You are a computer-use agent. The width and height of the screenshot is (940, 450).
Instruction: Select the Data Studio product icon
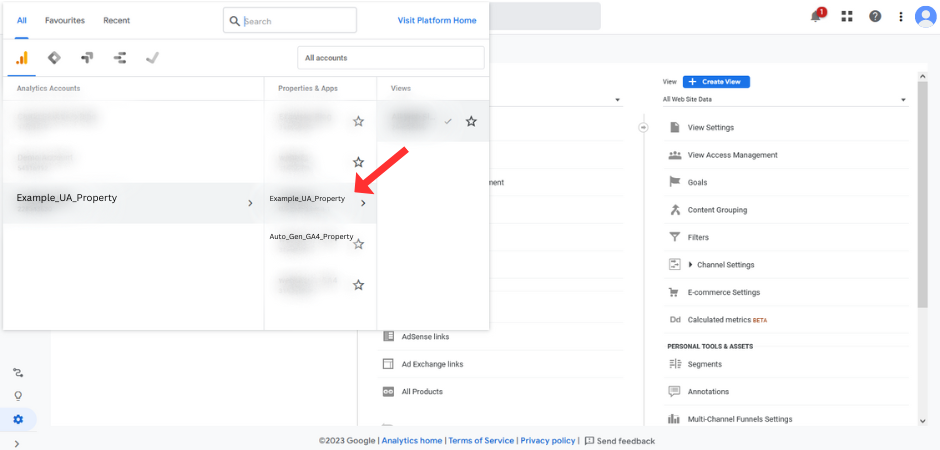click(x=120, y=58)
